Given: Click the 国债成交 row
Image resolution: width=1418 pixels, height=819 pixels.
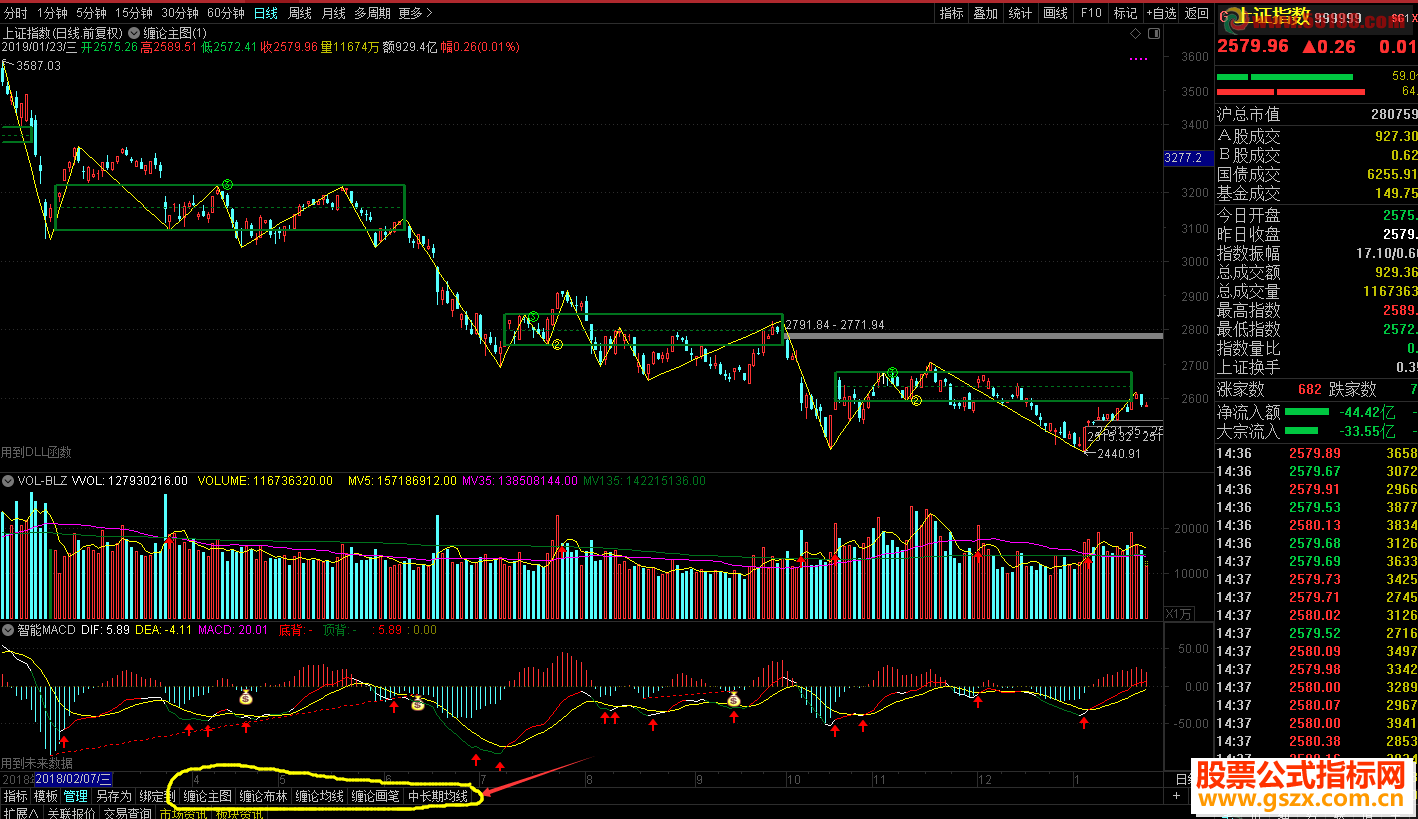Looking at the screenshot, I should 1317,174.
